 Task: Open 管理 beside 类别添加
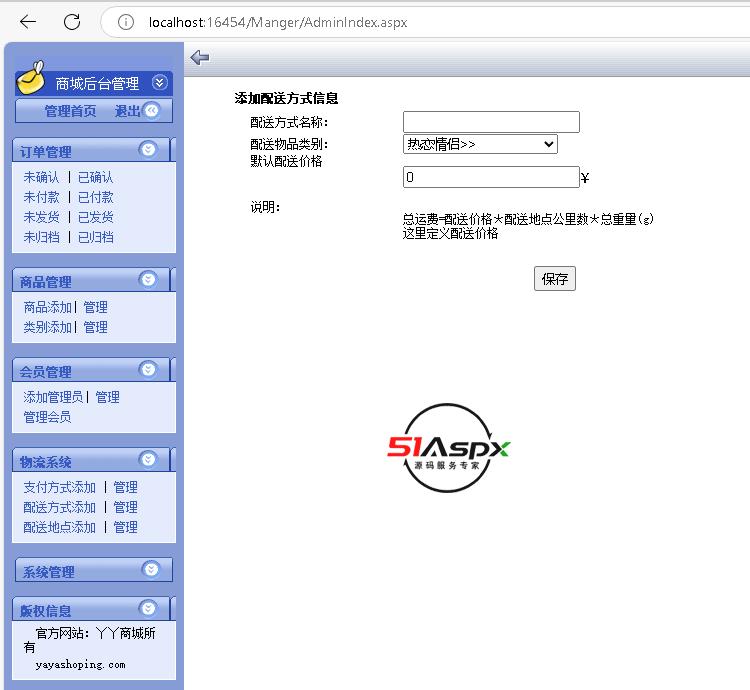point(96,328)
